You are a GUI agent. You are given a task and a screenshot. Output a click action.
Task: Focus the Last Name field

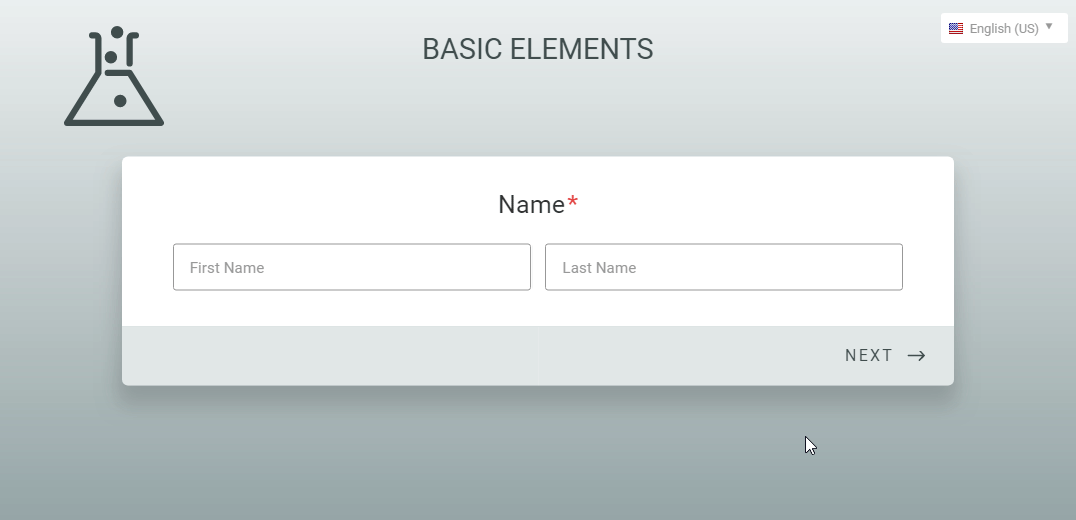[724, 267]
